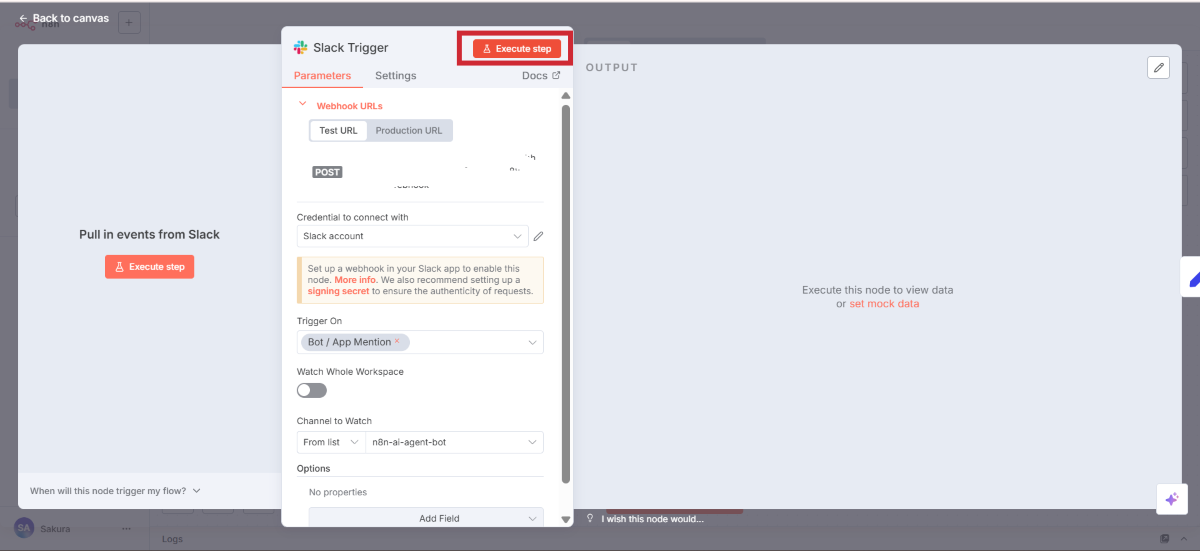The height and width of the screenshot is (551, 1200).
Task: Click the set mock data link
Action: click(x=883, y=304)
